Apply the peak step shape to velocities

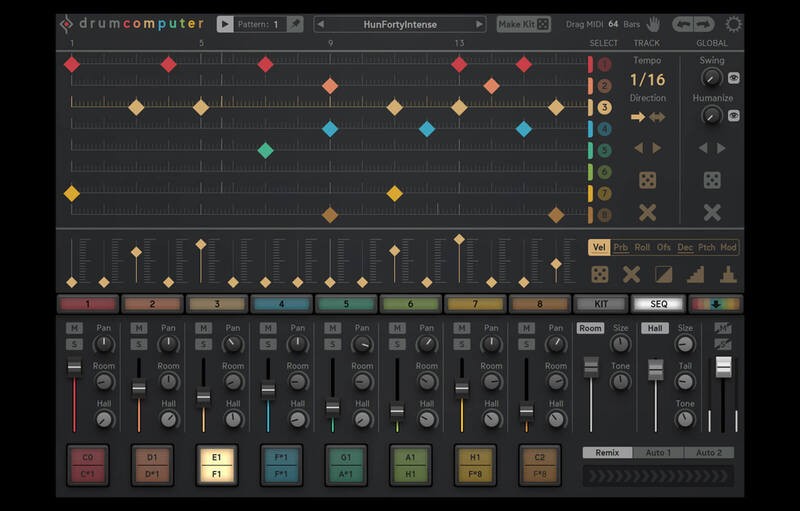(x=728, y=274)
